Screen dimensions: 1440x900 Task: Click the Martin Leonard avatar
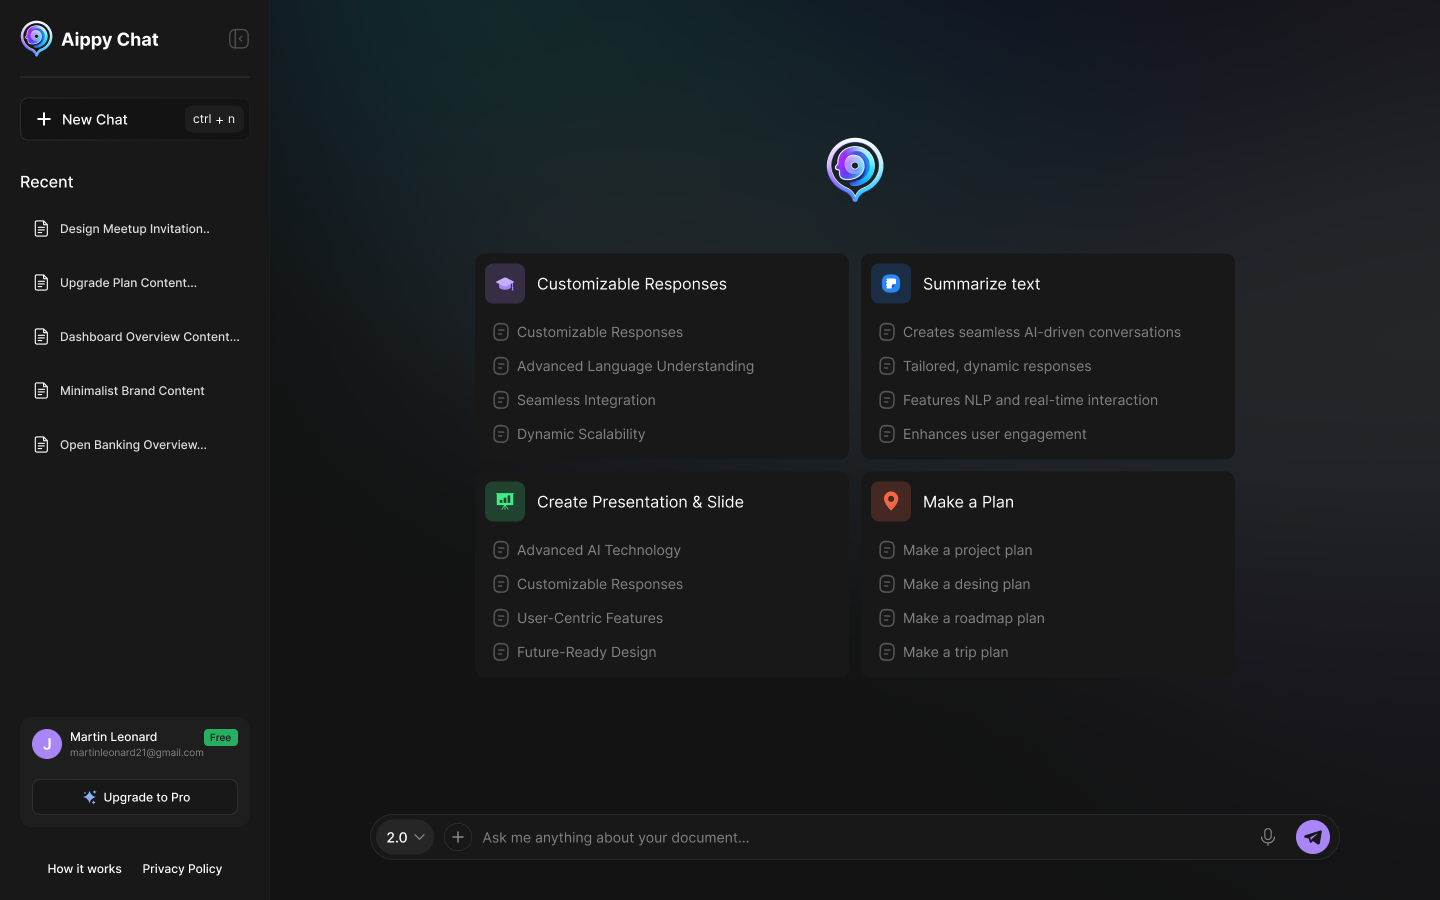click(47, 744)
